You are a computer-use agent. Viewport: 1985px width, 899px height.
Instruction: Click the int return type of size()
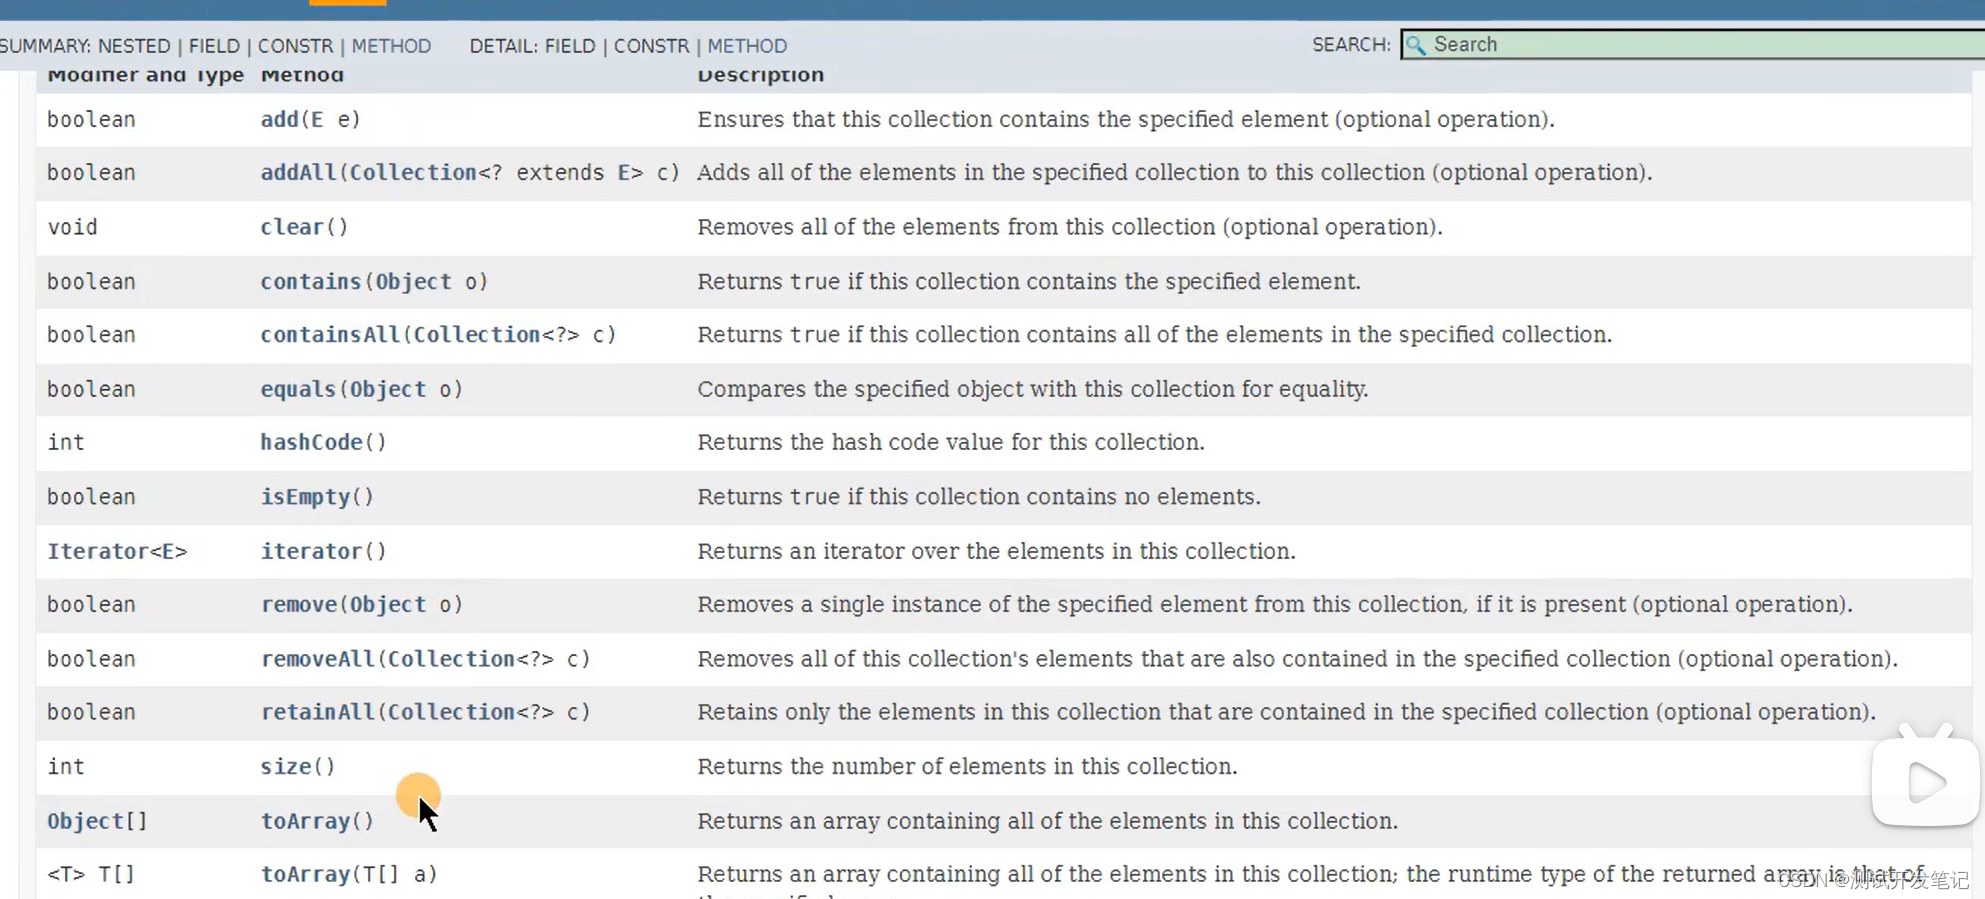[66, 766]
